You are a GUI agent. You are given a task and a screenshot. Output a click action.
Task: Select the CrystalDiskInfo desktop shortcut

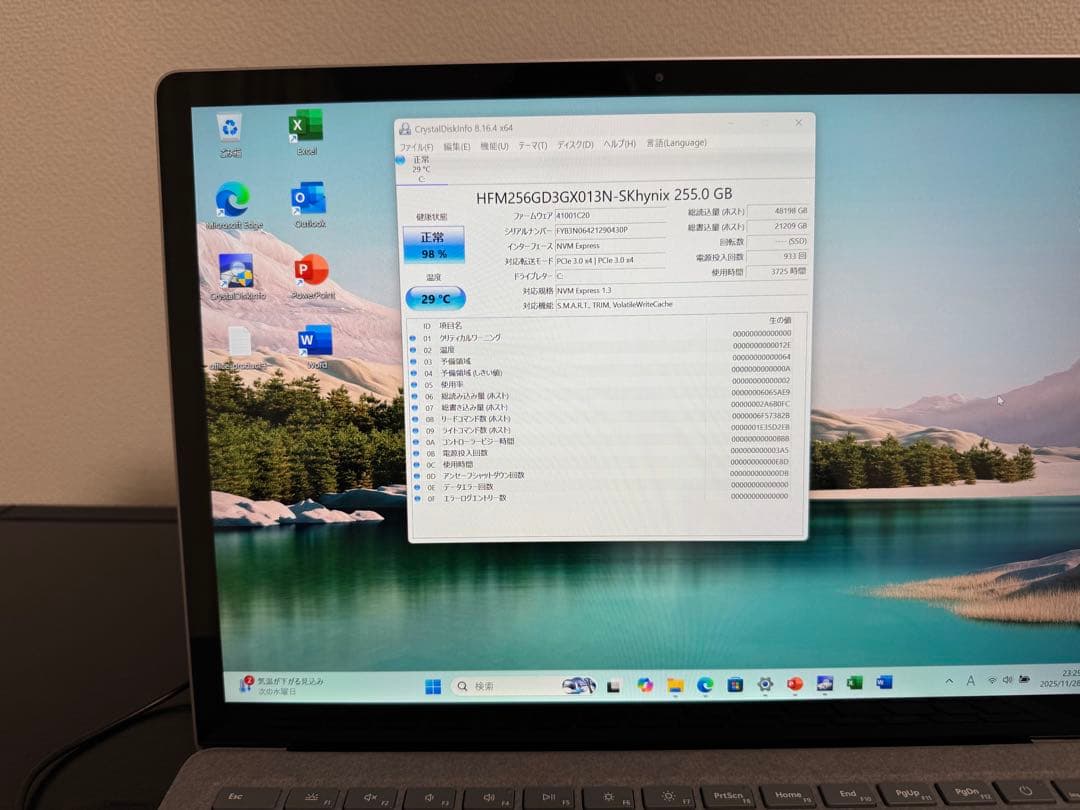coord(237,271)
